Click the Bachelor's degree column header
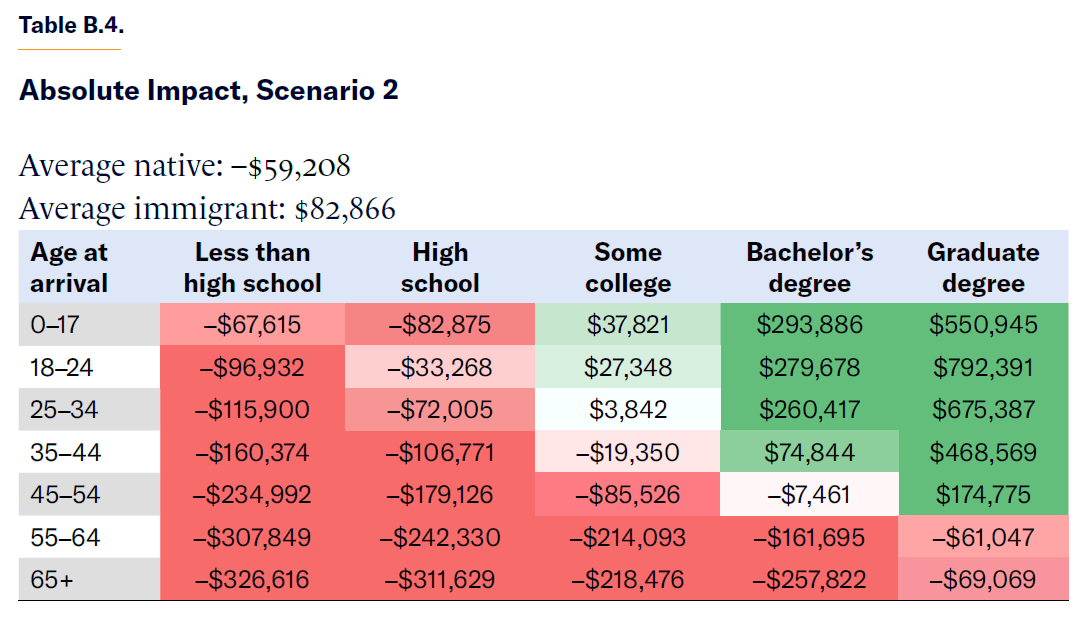1089x620 pixels. [x=809, y=267]
